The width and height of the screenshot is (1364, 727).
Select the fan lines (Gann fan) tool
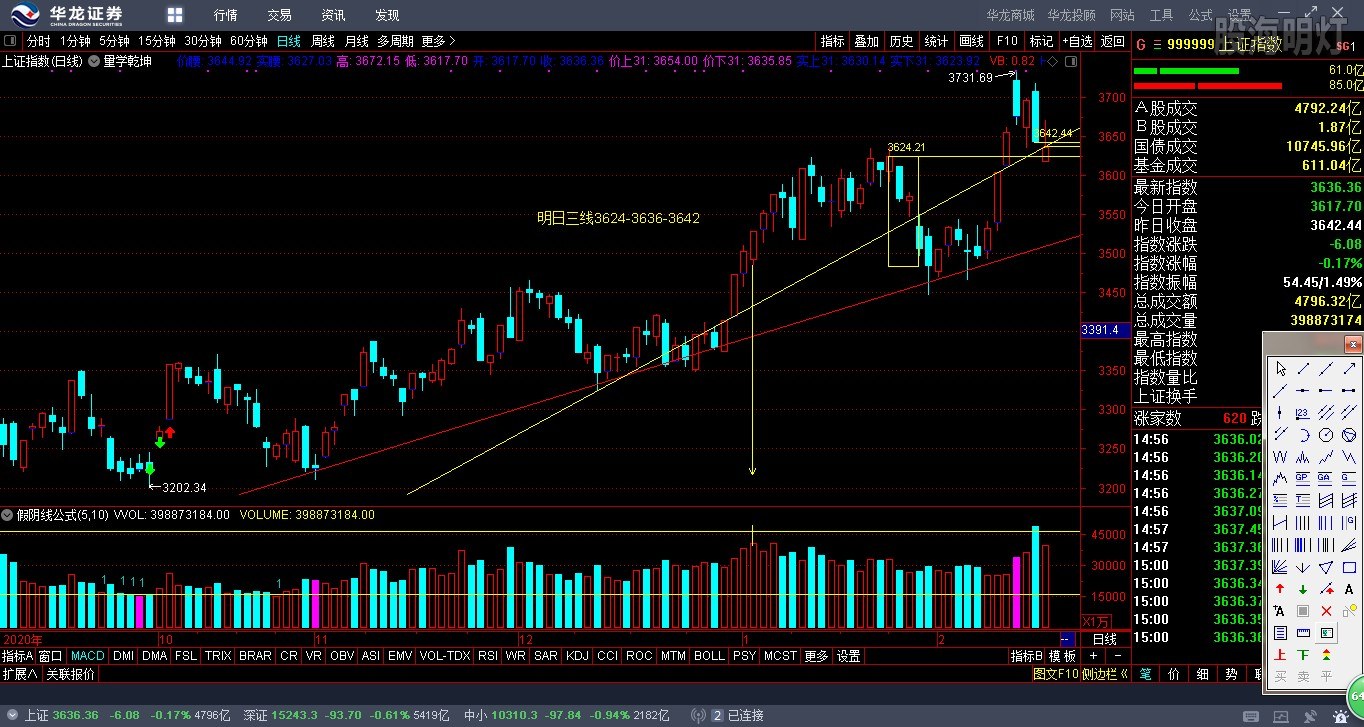(1280, 566)
